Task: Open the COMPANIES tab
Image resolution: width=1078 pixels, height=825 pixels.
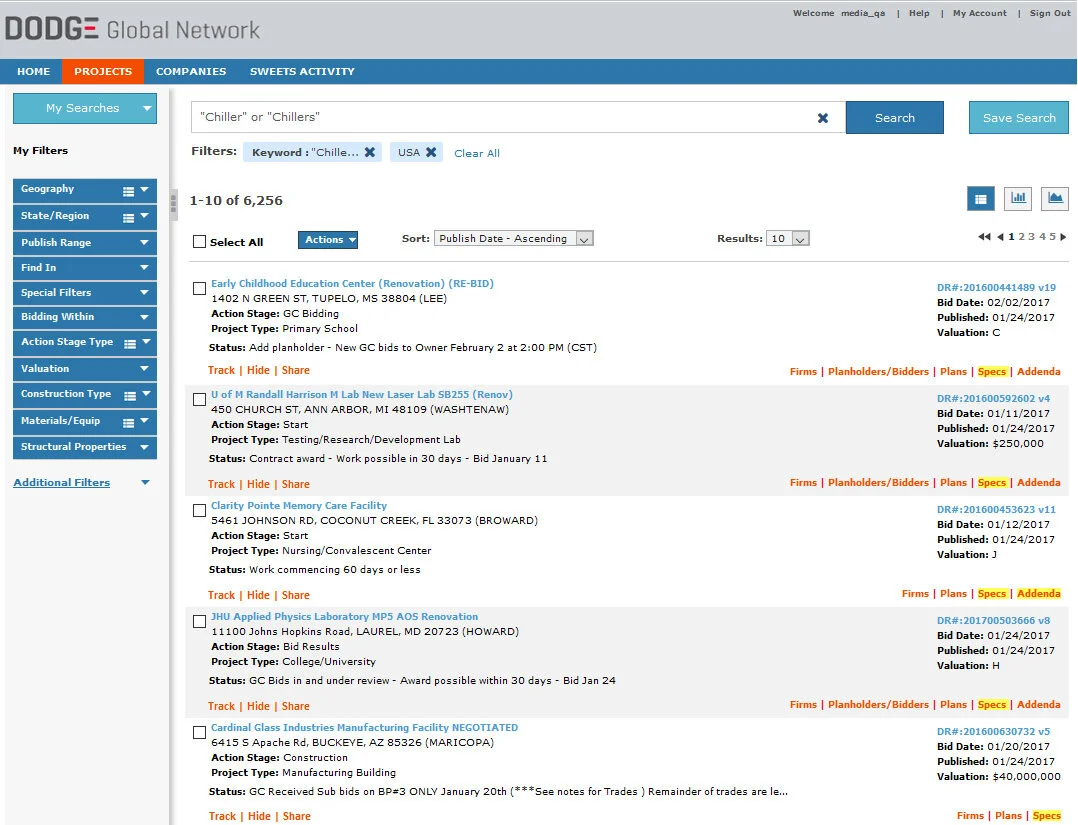Action: point(191,72)
